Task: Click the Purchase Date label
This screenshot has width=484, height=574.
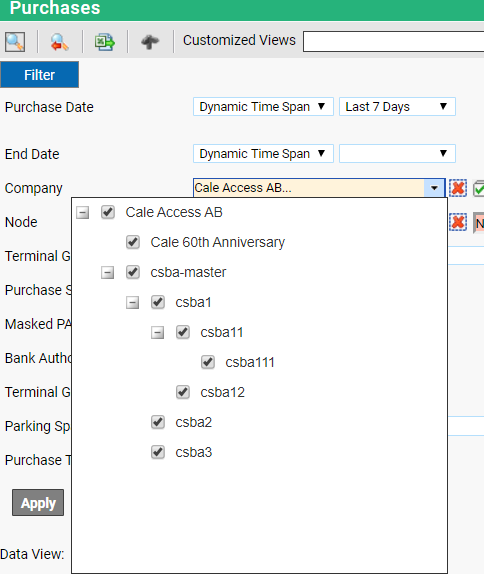Action: [x=49, y=107]
